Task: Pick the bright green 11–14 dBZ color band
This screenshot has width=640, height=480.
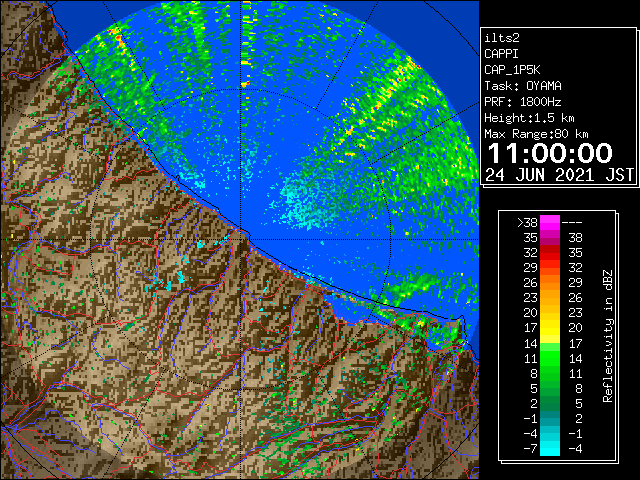Action: click(x=550, y=358)
